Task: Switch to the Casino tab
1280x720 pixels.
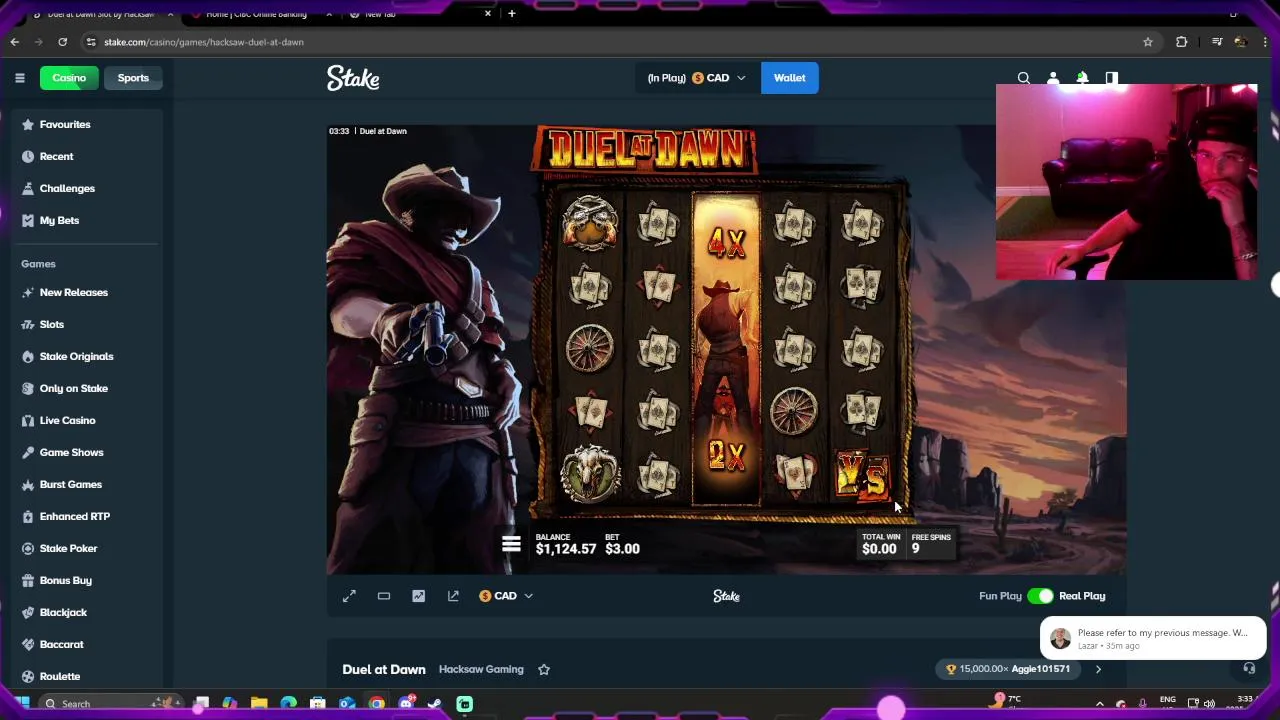Action: click(x=69, y=78)
